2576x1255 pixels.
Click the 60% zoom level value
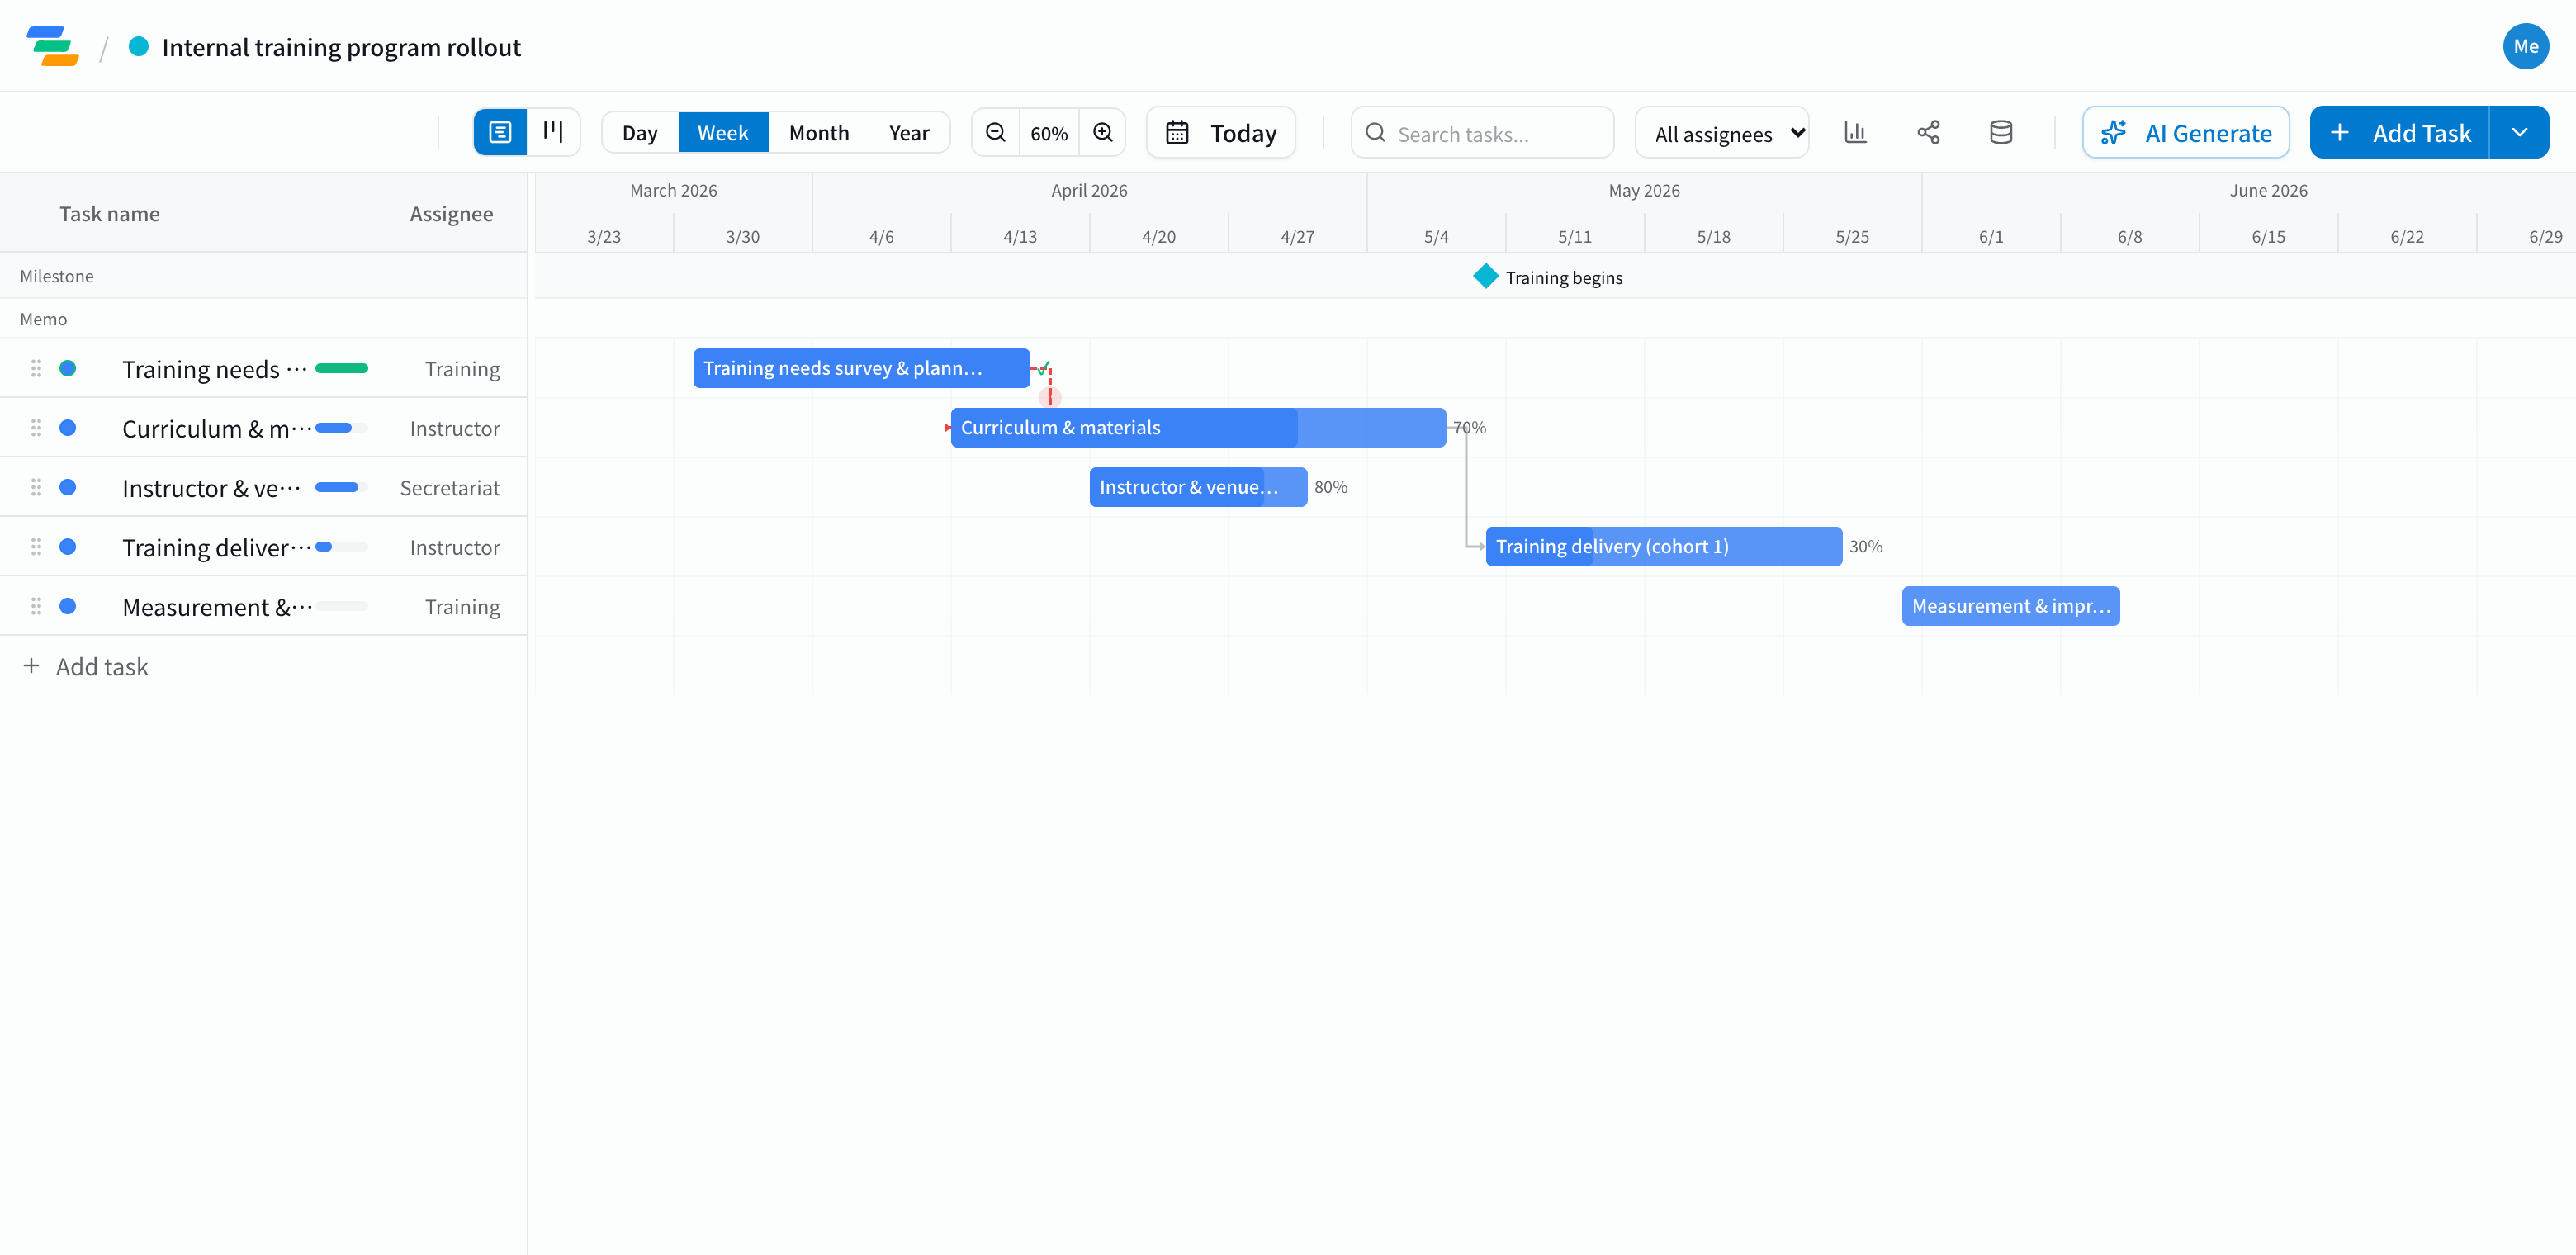1049,133
